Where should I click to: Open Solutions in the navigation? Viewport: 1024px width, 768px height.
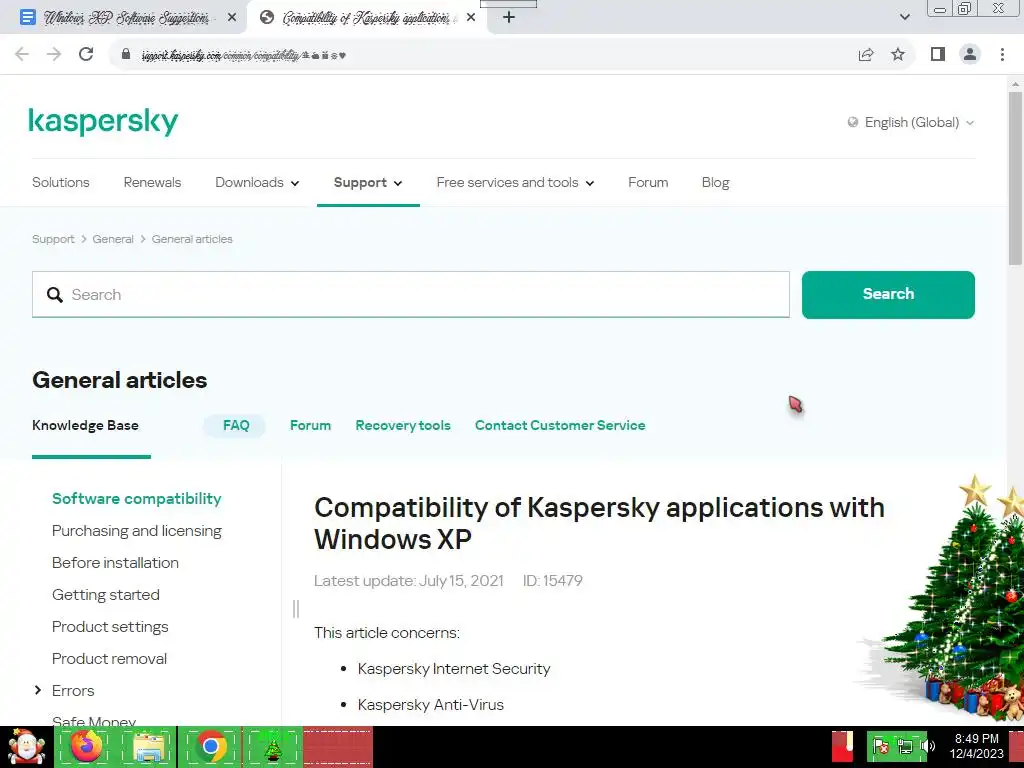(x=61, y=183)
